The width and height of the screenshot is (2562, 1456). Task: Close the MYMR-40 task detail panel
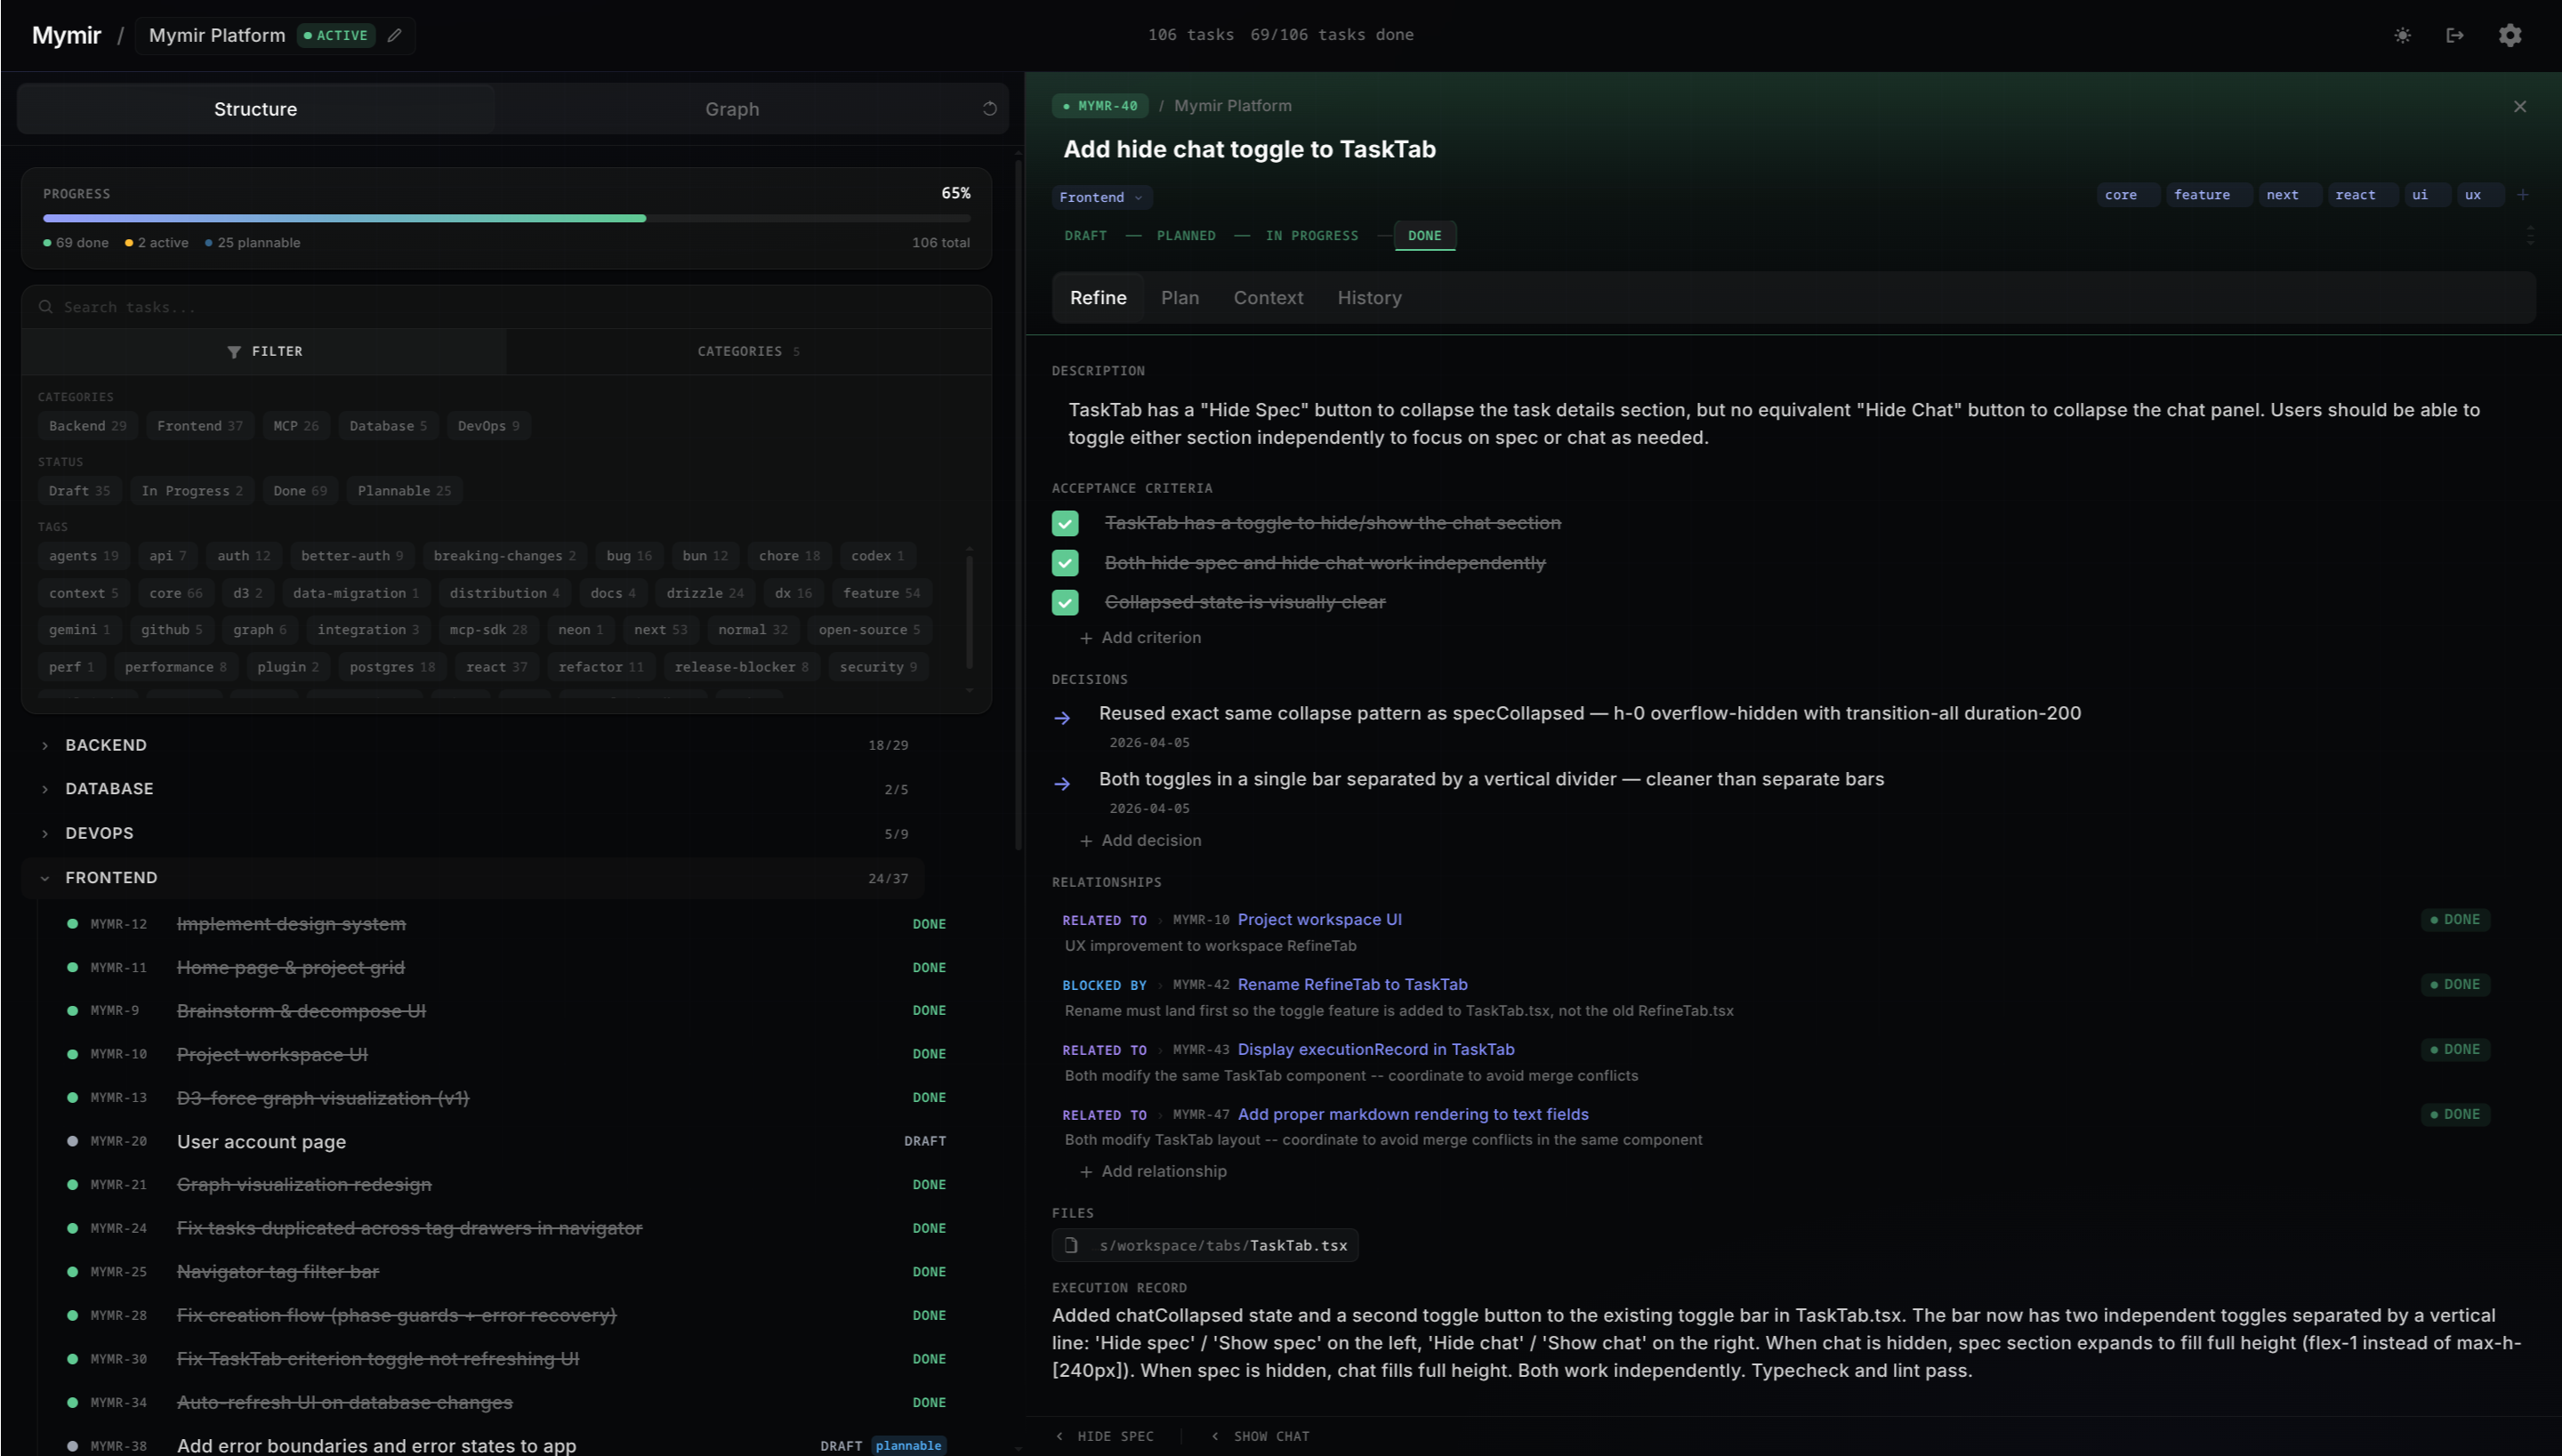2519,106
